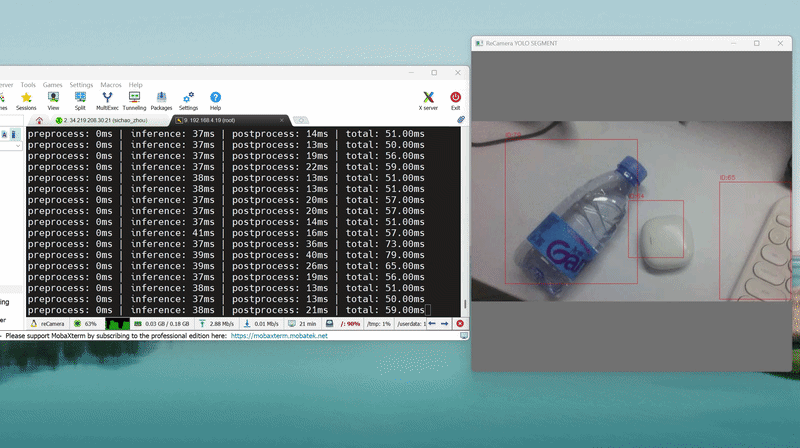Screen dimensions: 800x448
Task: Click the right arrow in status bar
Action: 444,323
